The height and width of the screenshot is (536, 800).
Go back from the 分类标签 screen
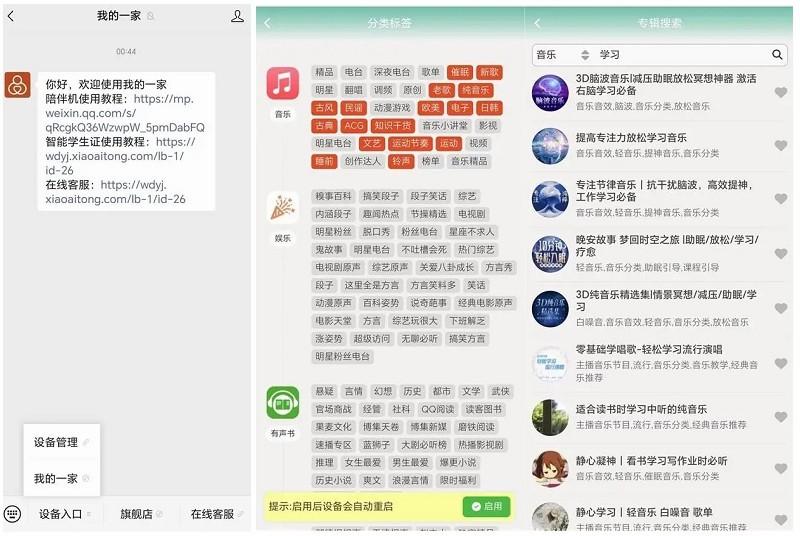268,23
